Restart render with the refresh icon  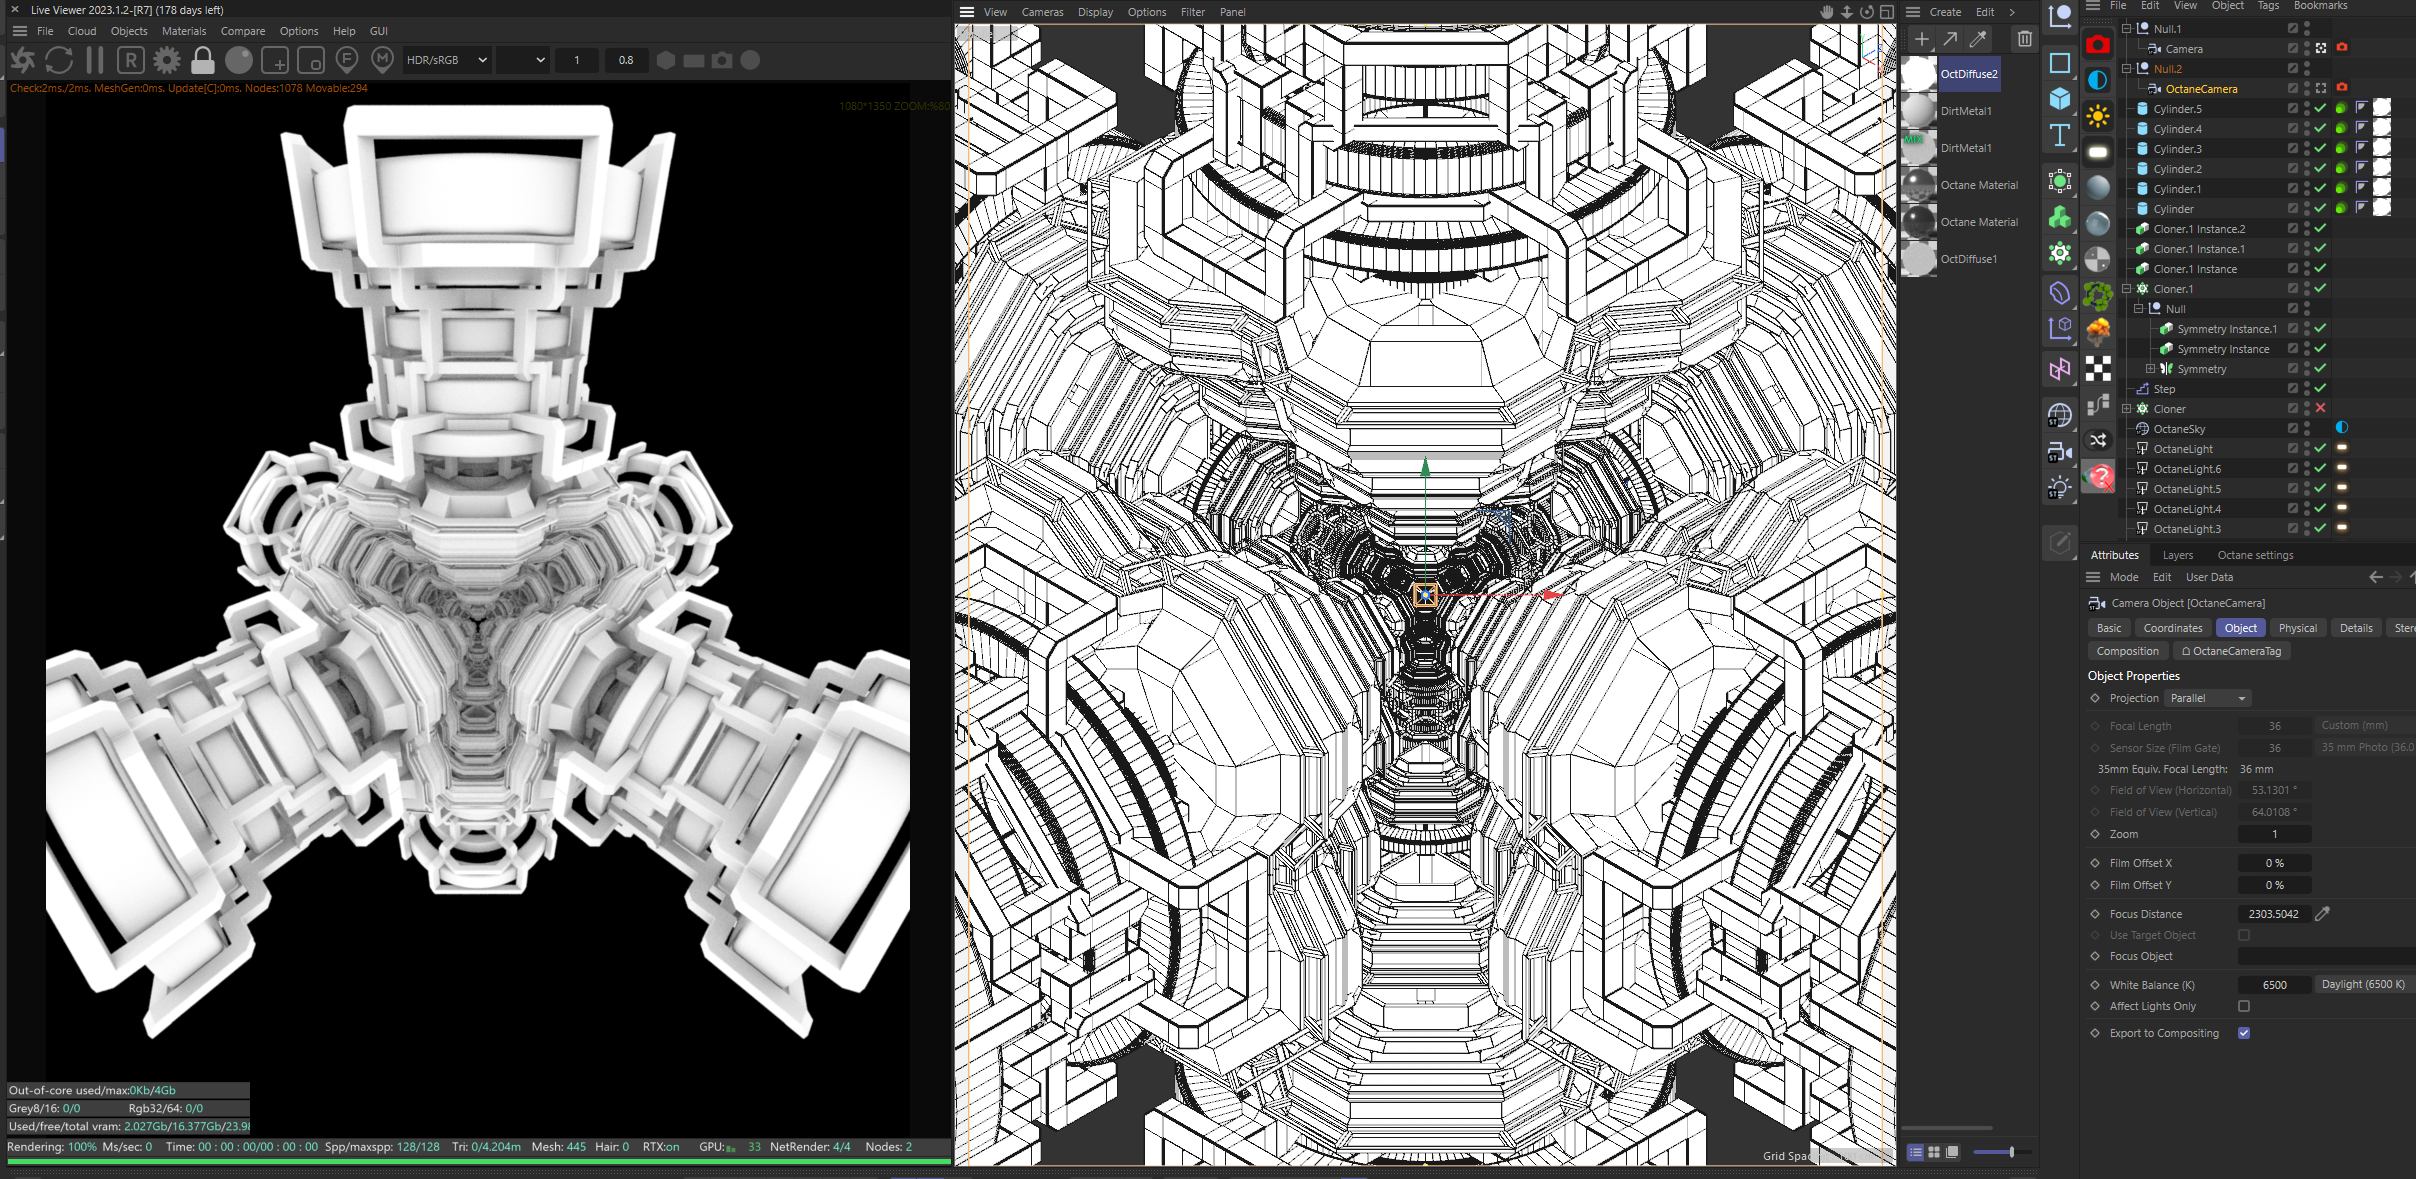(x=59, y=60)
